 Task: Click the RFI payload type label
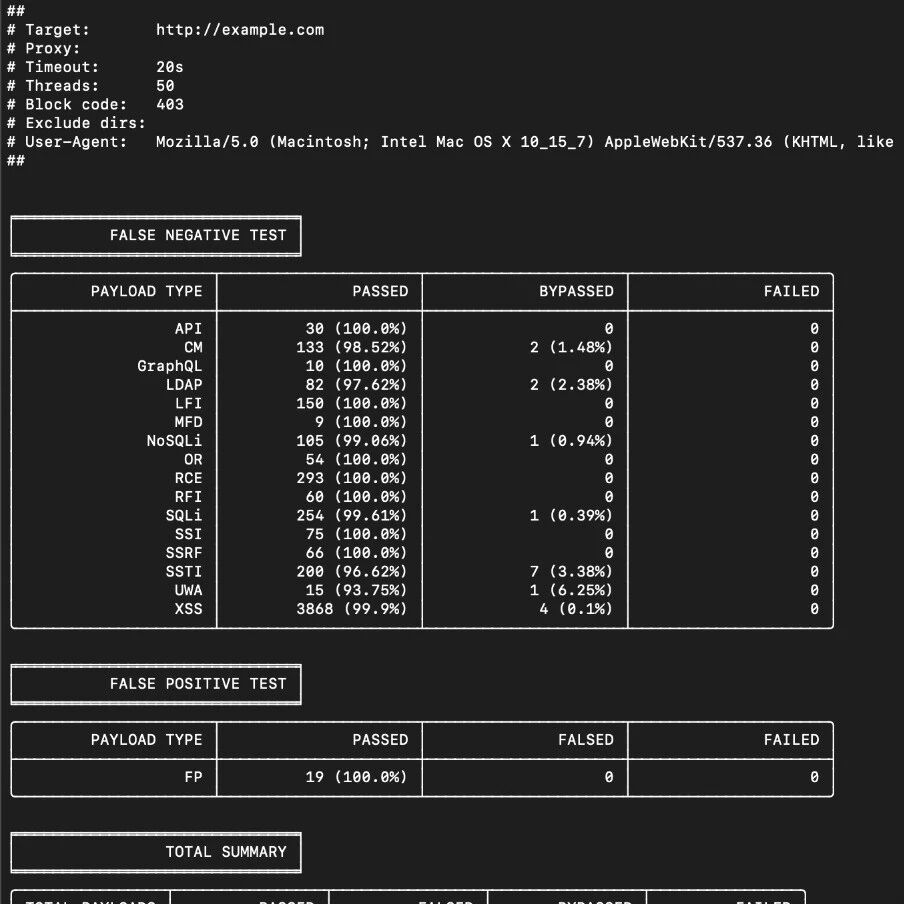189,496
